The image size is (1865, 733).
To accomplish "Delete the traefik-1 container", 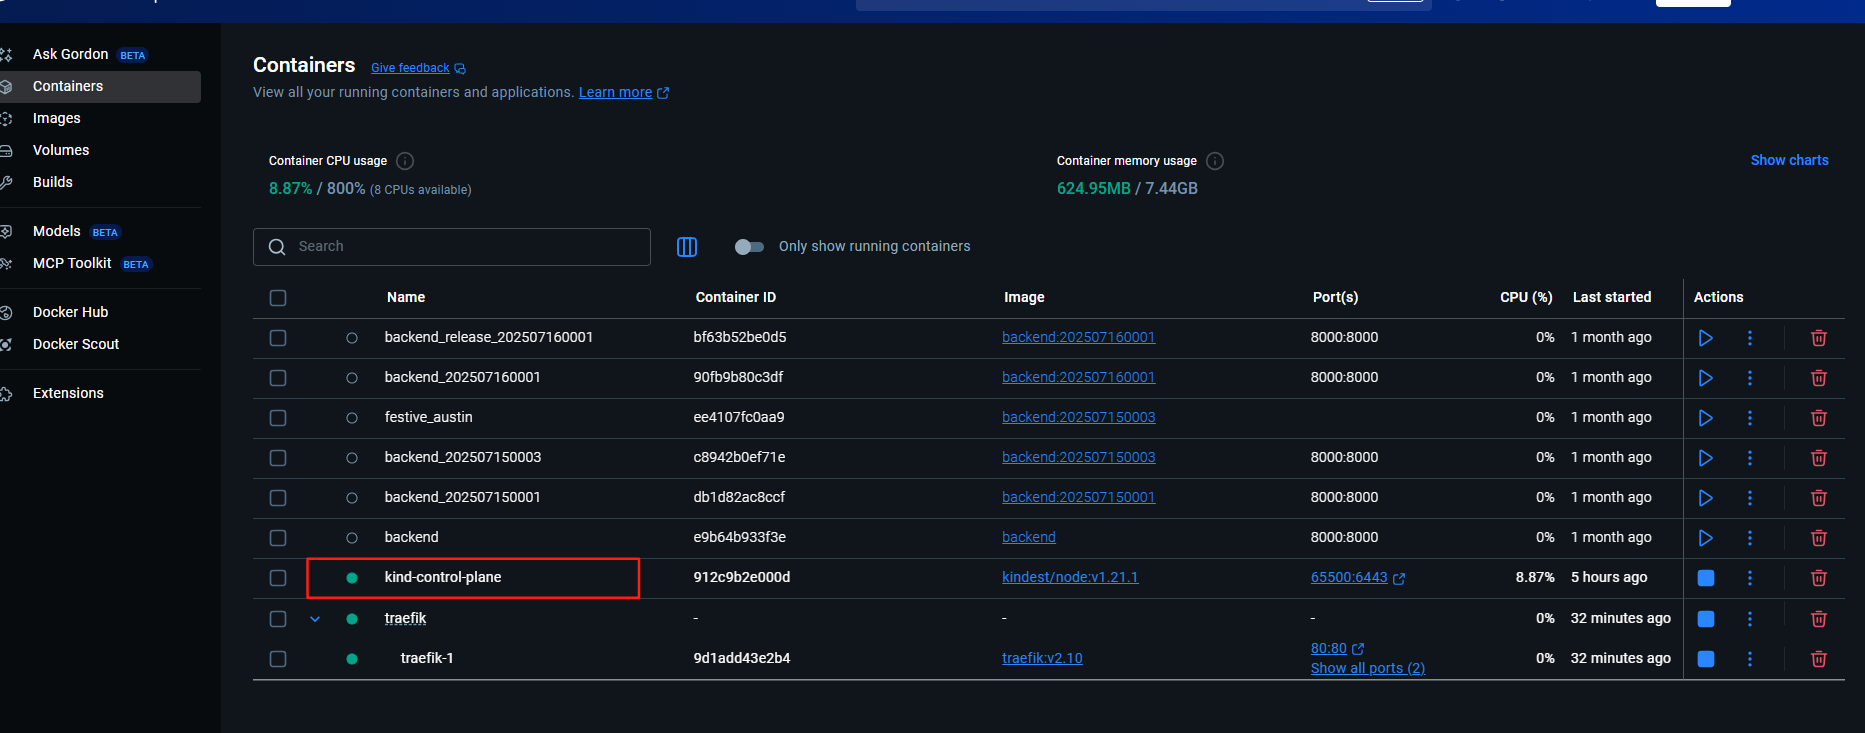I will pyautogui.click(x=1819, y=659).
